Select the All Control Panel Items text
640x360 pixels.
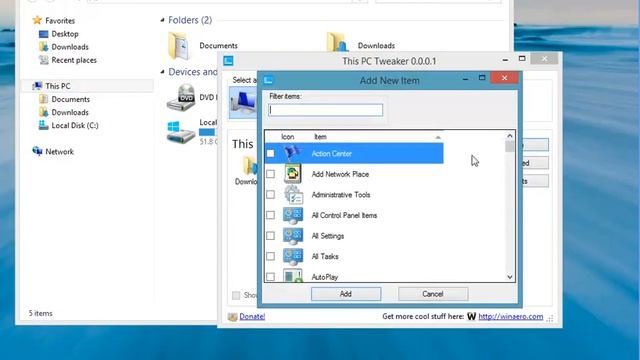click(x=344, y=215)
